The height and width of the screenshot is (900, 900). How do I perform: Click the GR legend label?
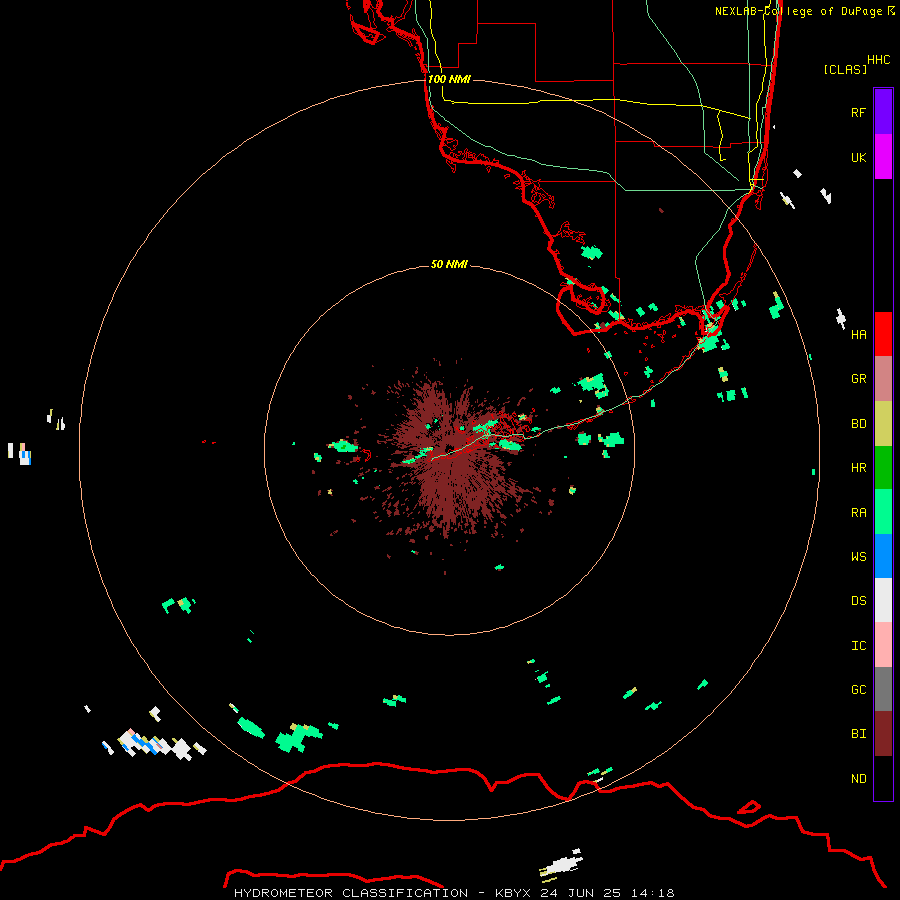click(858, 379)
